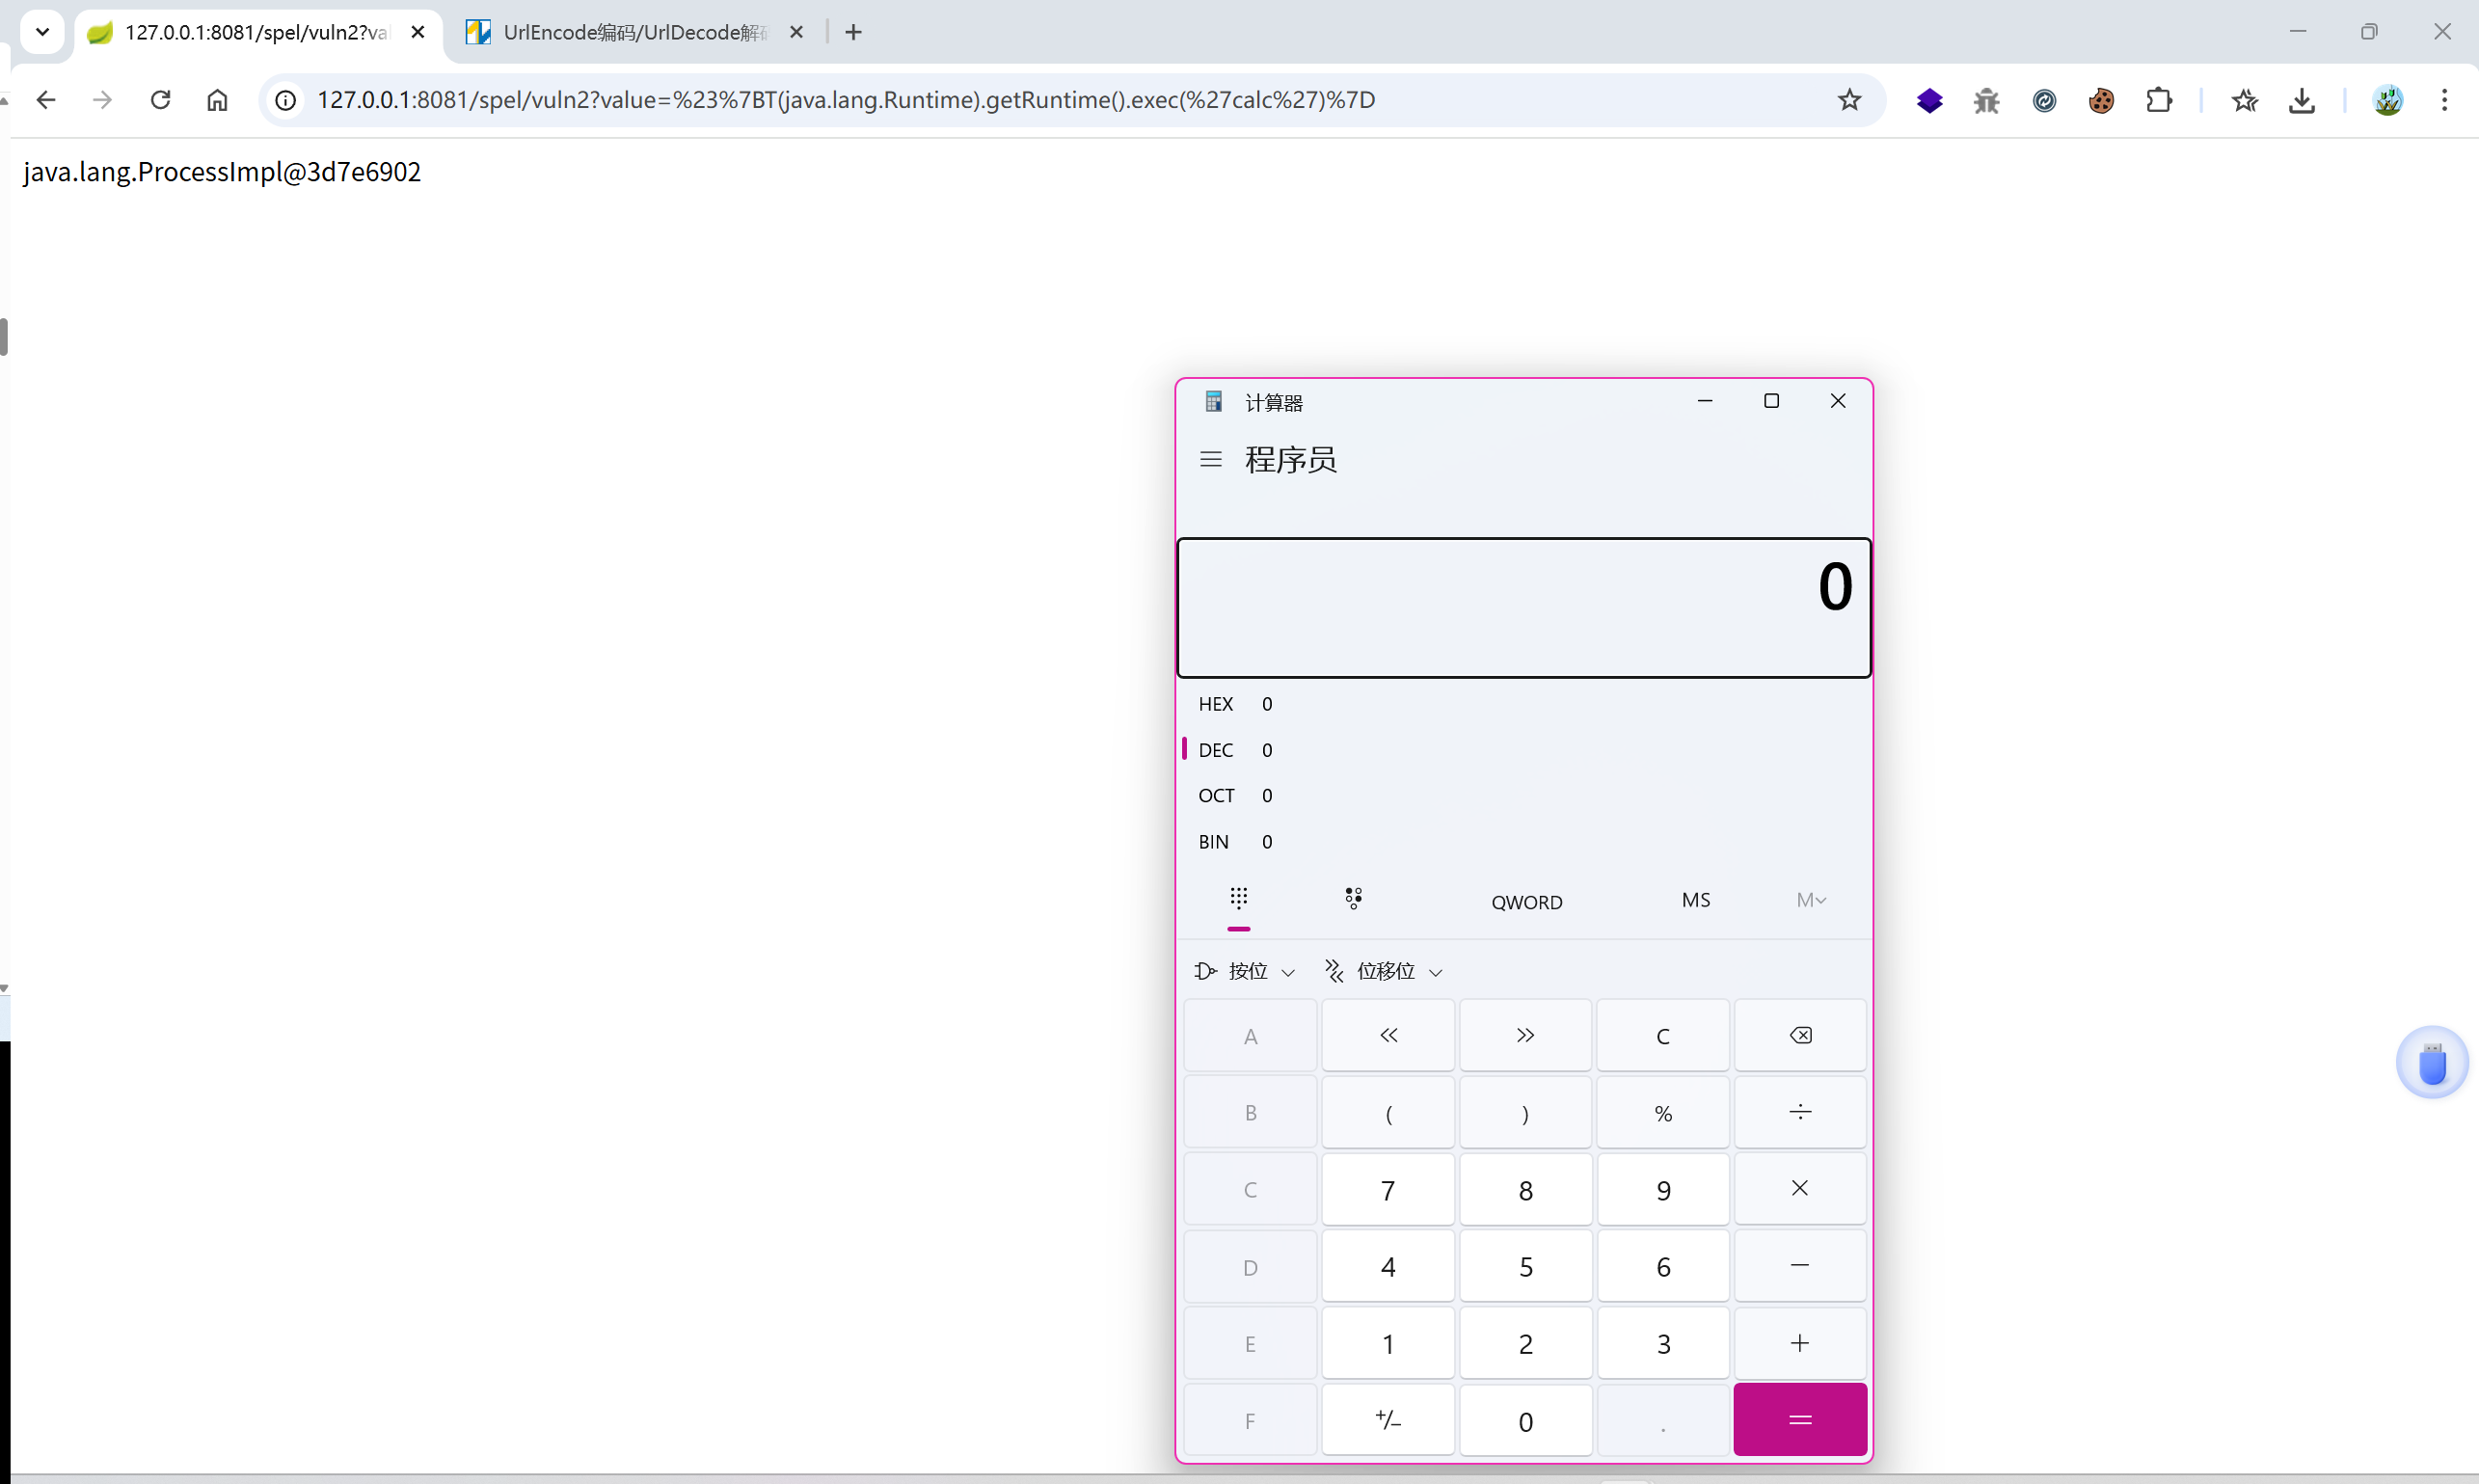Expand the 按位 bitwise dropdown

point(1246,972)
